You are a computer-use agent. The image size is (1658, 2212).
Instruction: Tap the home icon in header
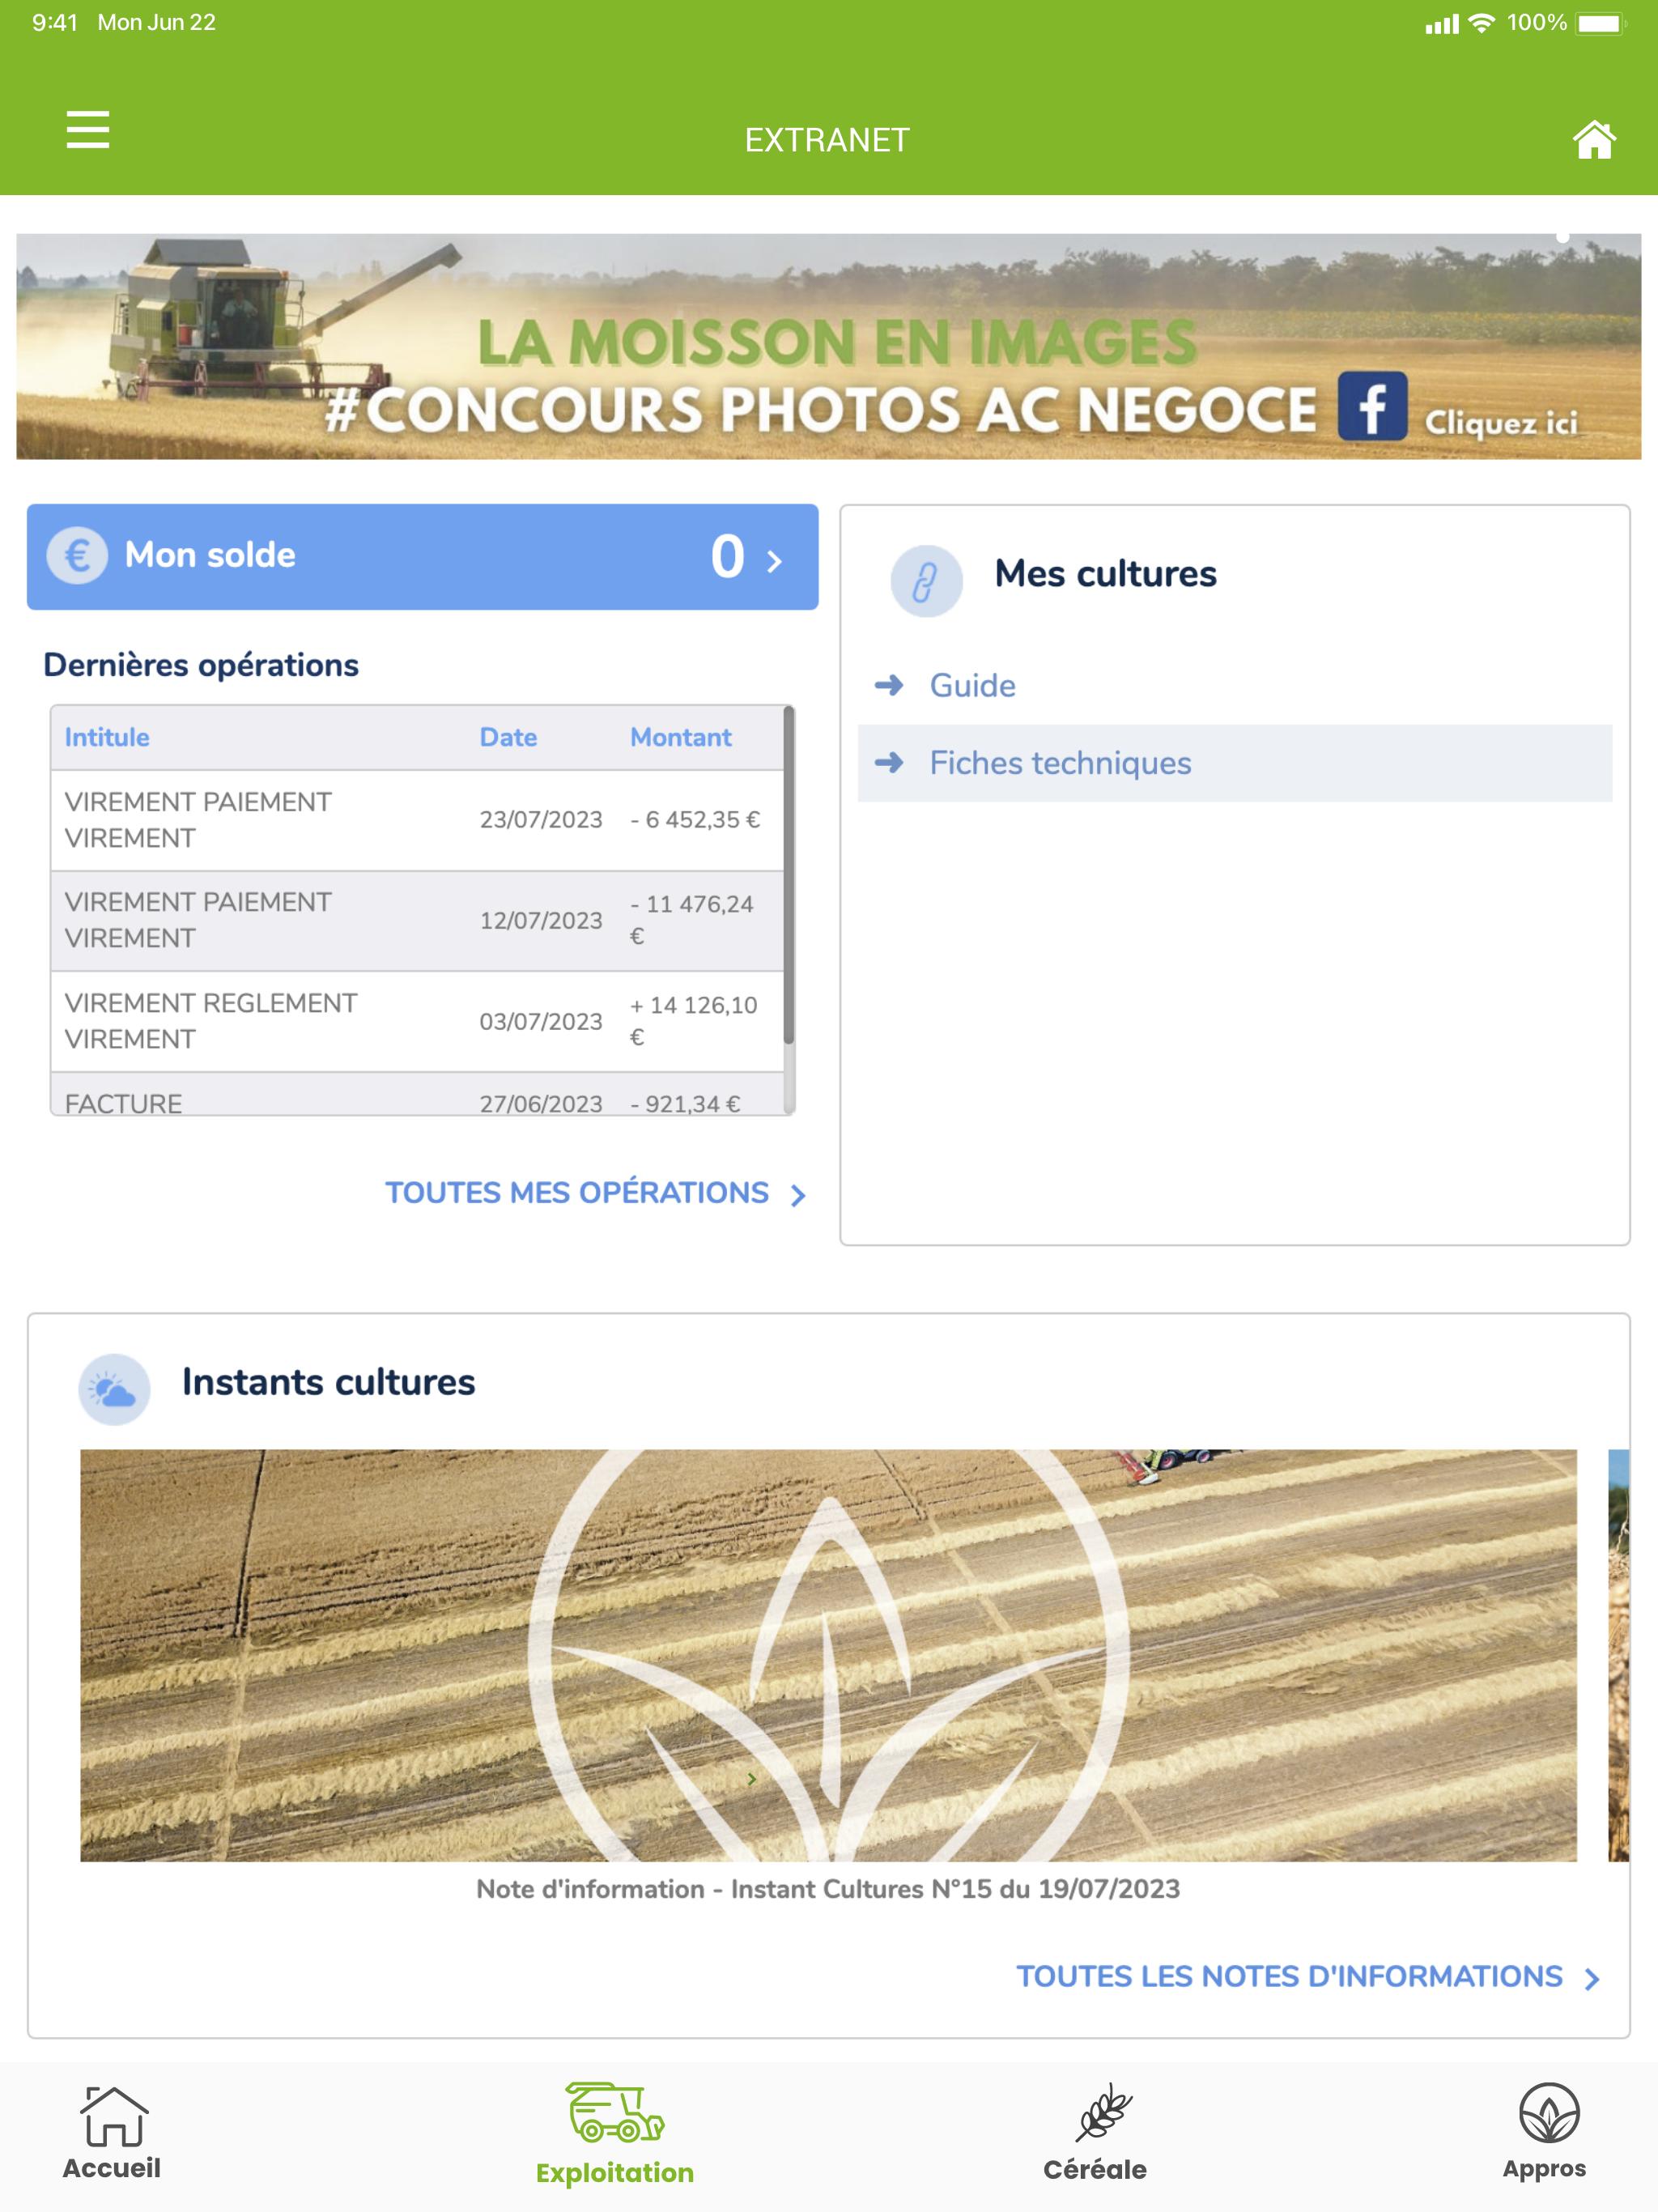(1594, 140)
